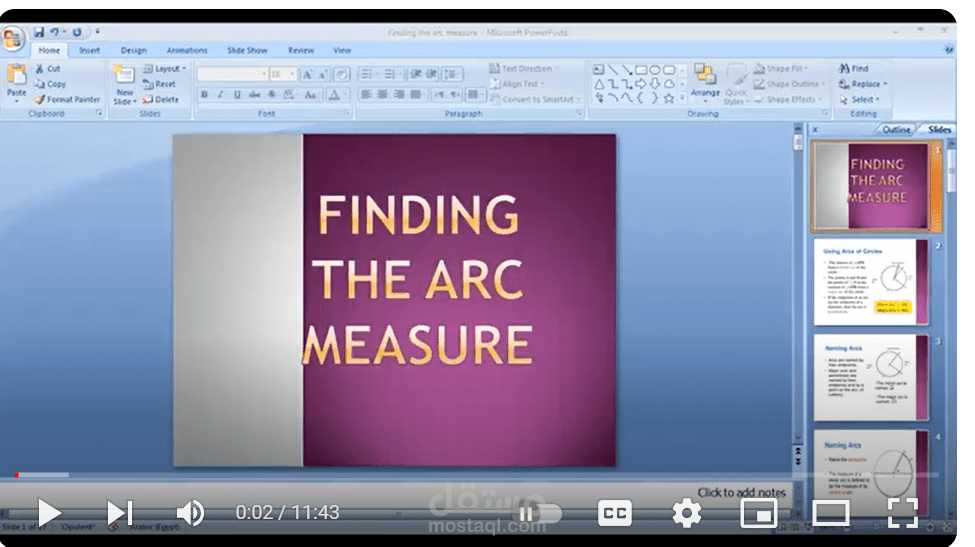Open the Review ribbon tab
The height and width of the screenshot is (547, 975).
(x=301, y=50)
